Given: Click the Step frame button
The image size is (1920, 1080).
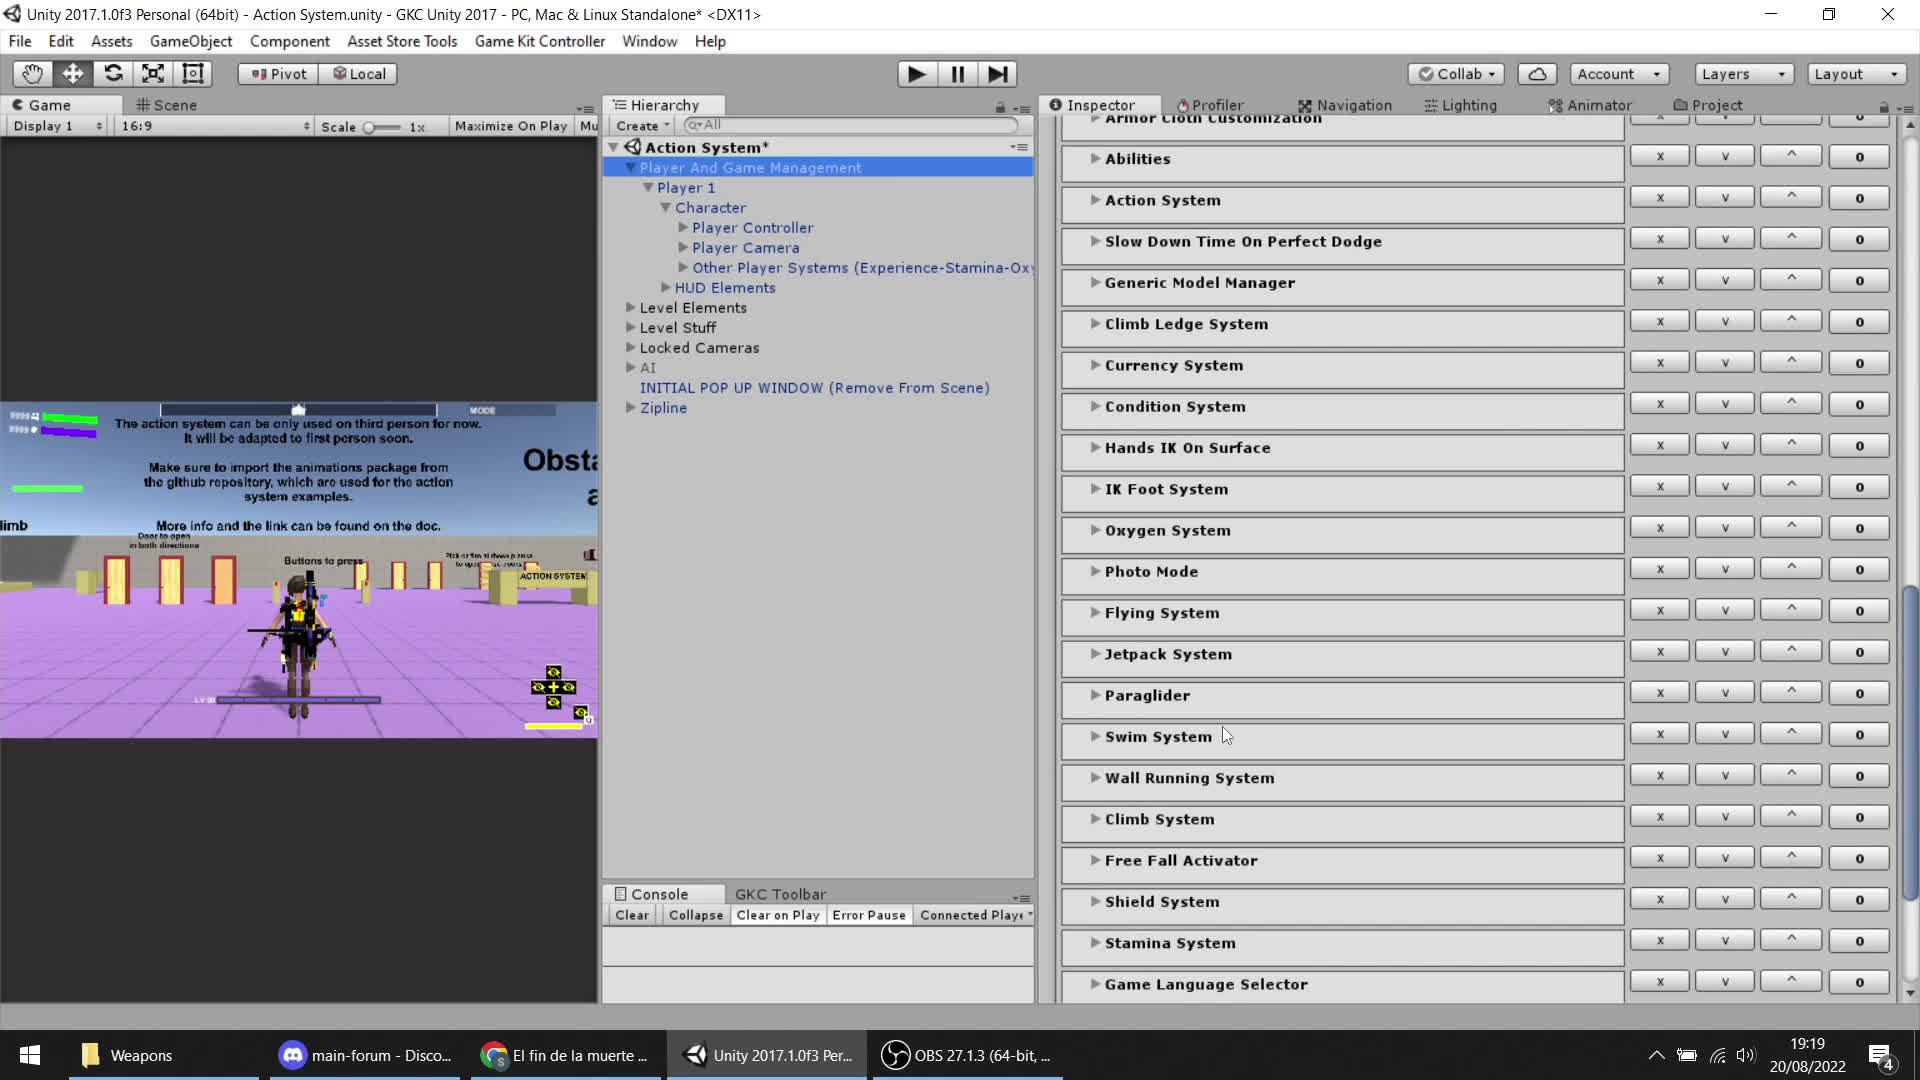Looking at the screenshot, I should pyautogui.click(x=997, y=74).
